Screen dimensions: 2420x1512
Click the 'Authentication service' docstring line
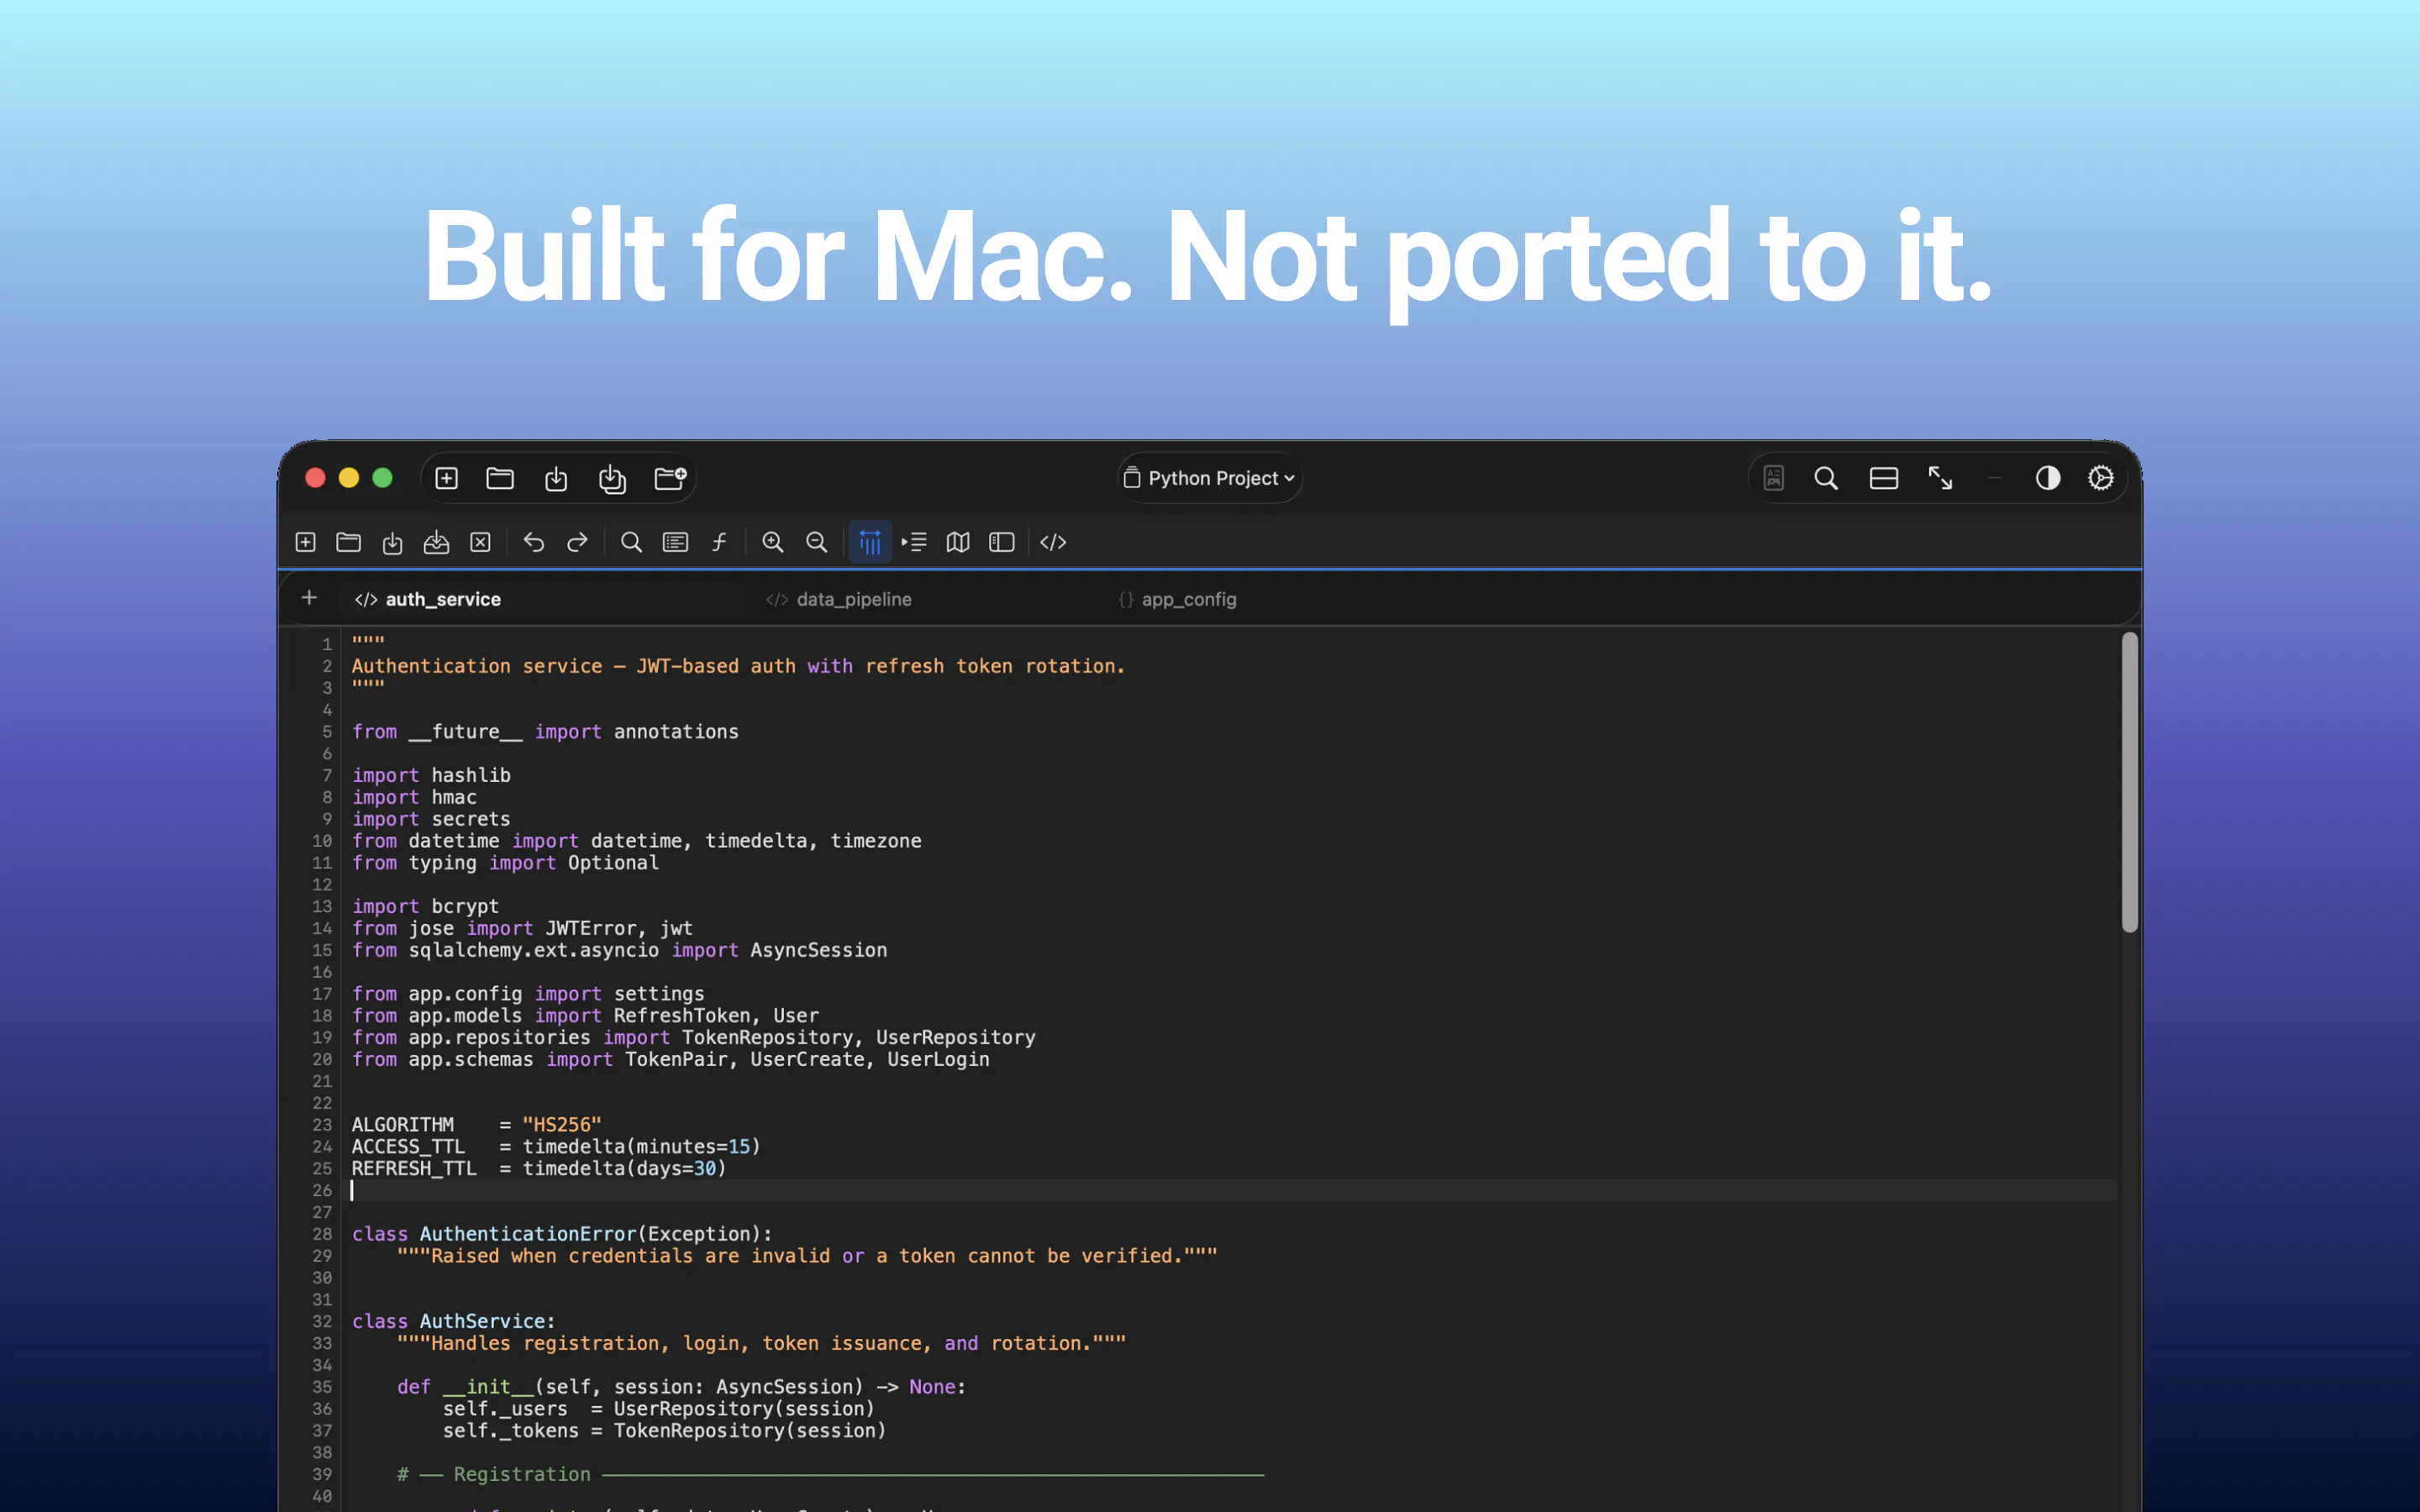tap(738, 666)
